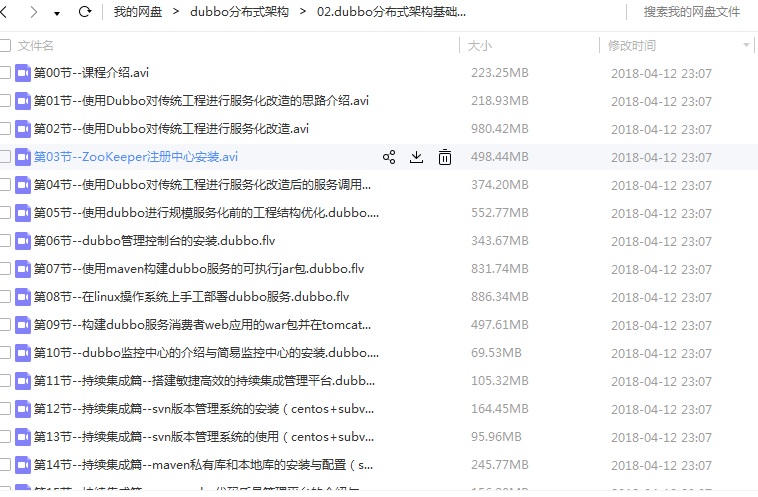Click the 980.42MB size cell
Screen dimensions: 758x497
[x=500, y=129]
